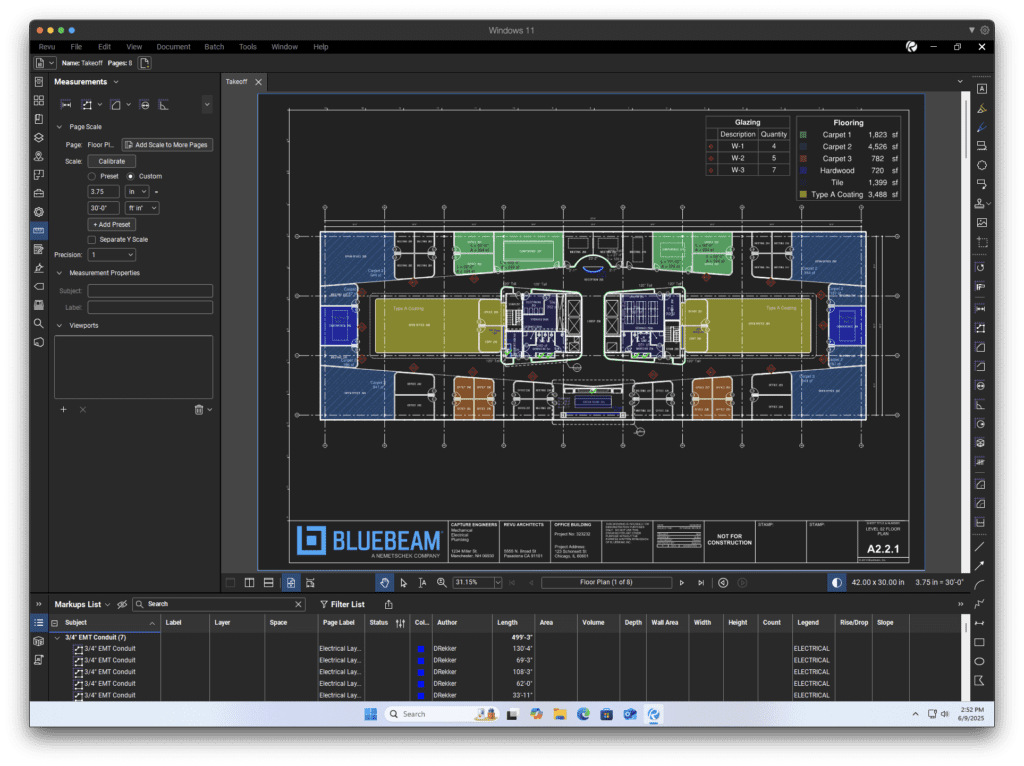Open the Tools menu
1024x766 pixels.
pyautogui.click(x=247, y=46)
